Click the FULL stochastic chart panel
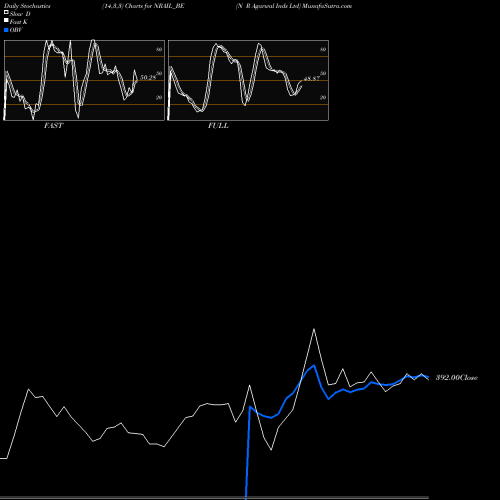Image resolution: width=500 pixels, height=500 pixels. 248,80
